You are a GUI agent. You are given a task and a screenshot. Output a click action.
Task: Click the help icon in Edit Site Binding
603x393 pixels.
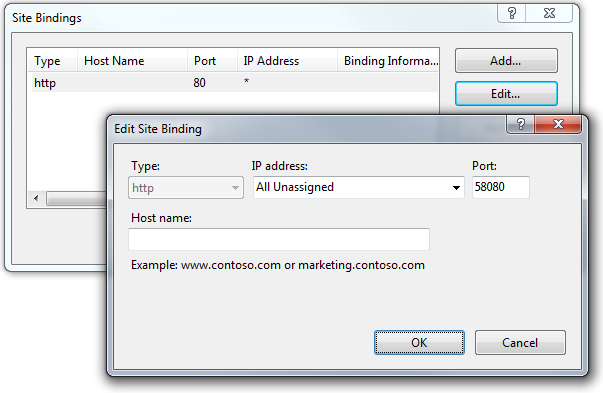point(520,124)
